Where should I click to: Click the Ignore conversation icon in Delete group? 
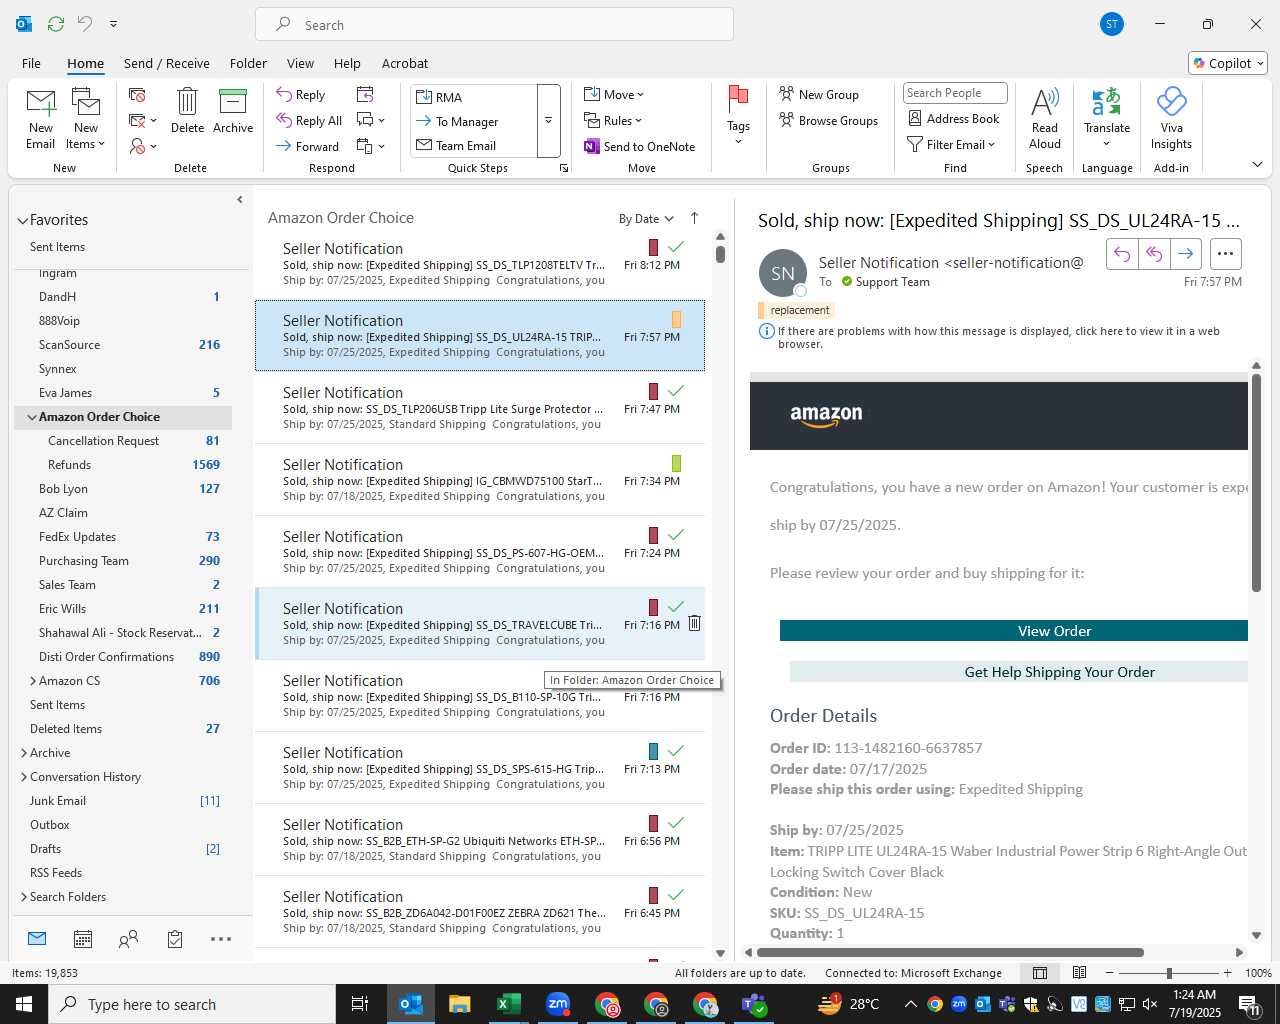(138, 95)
